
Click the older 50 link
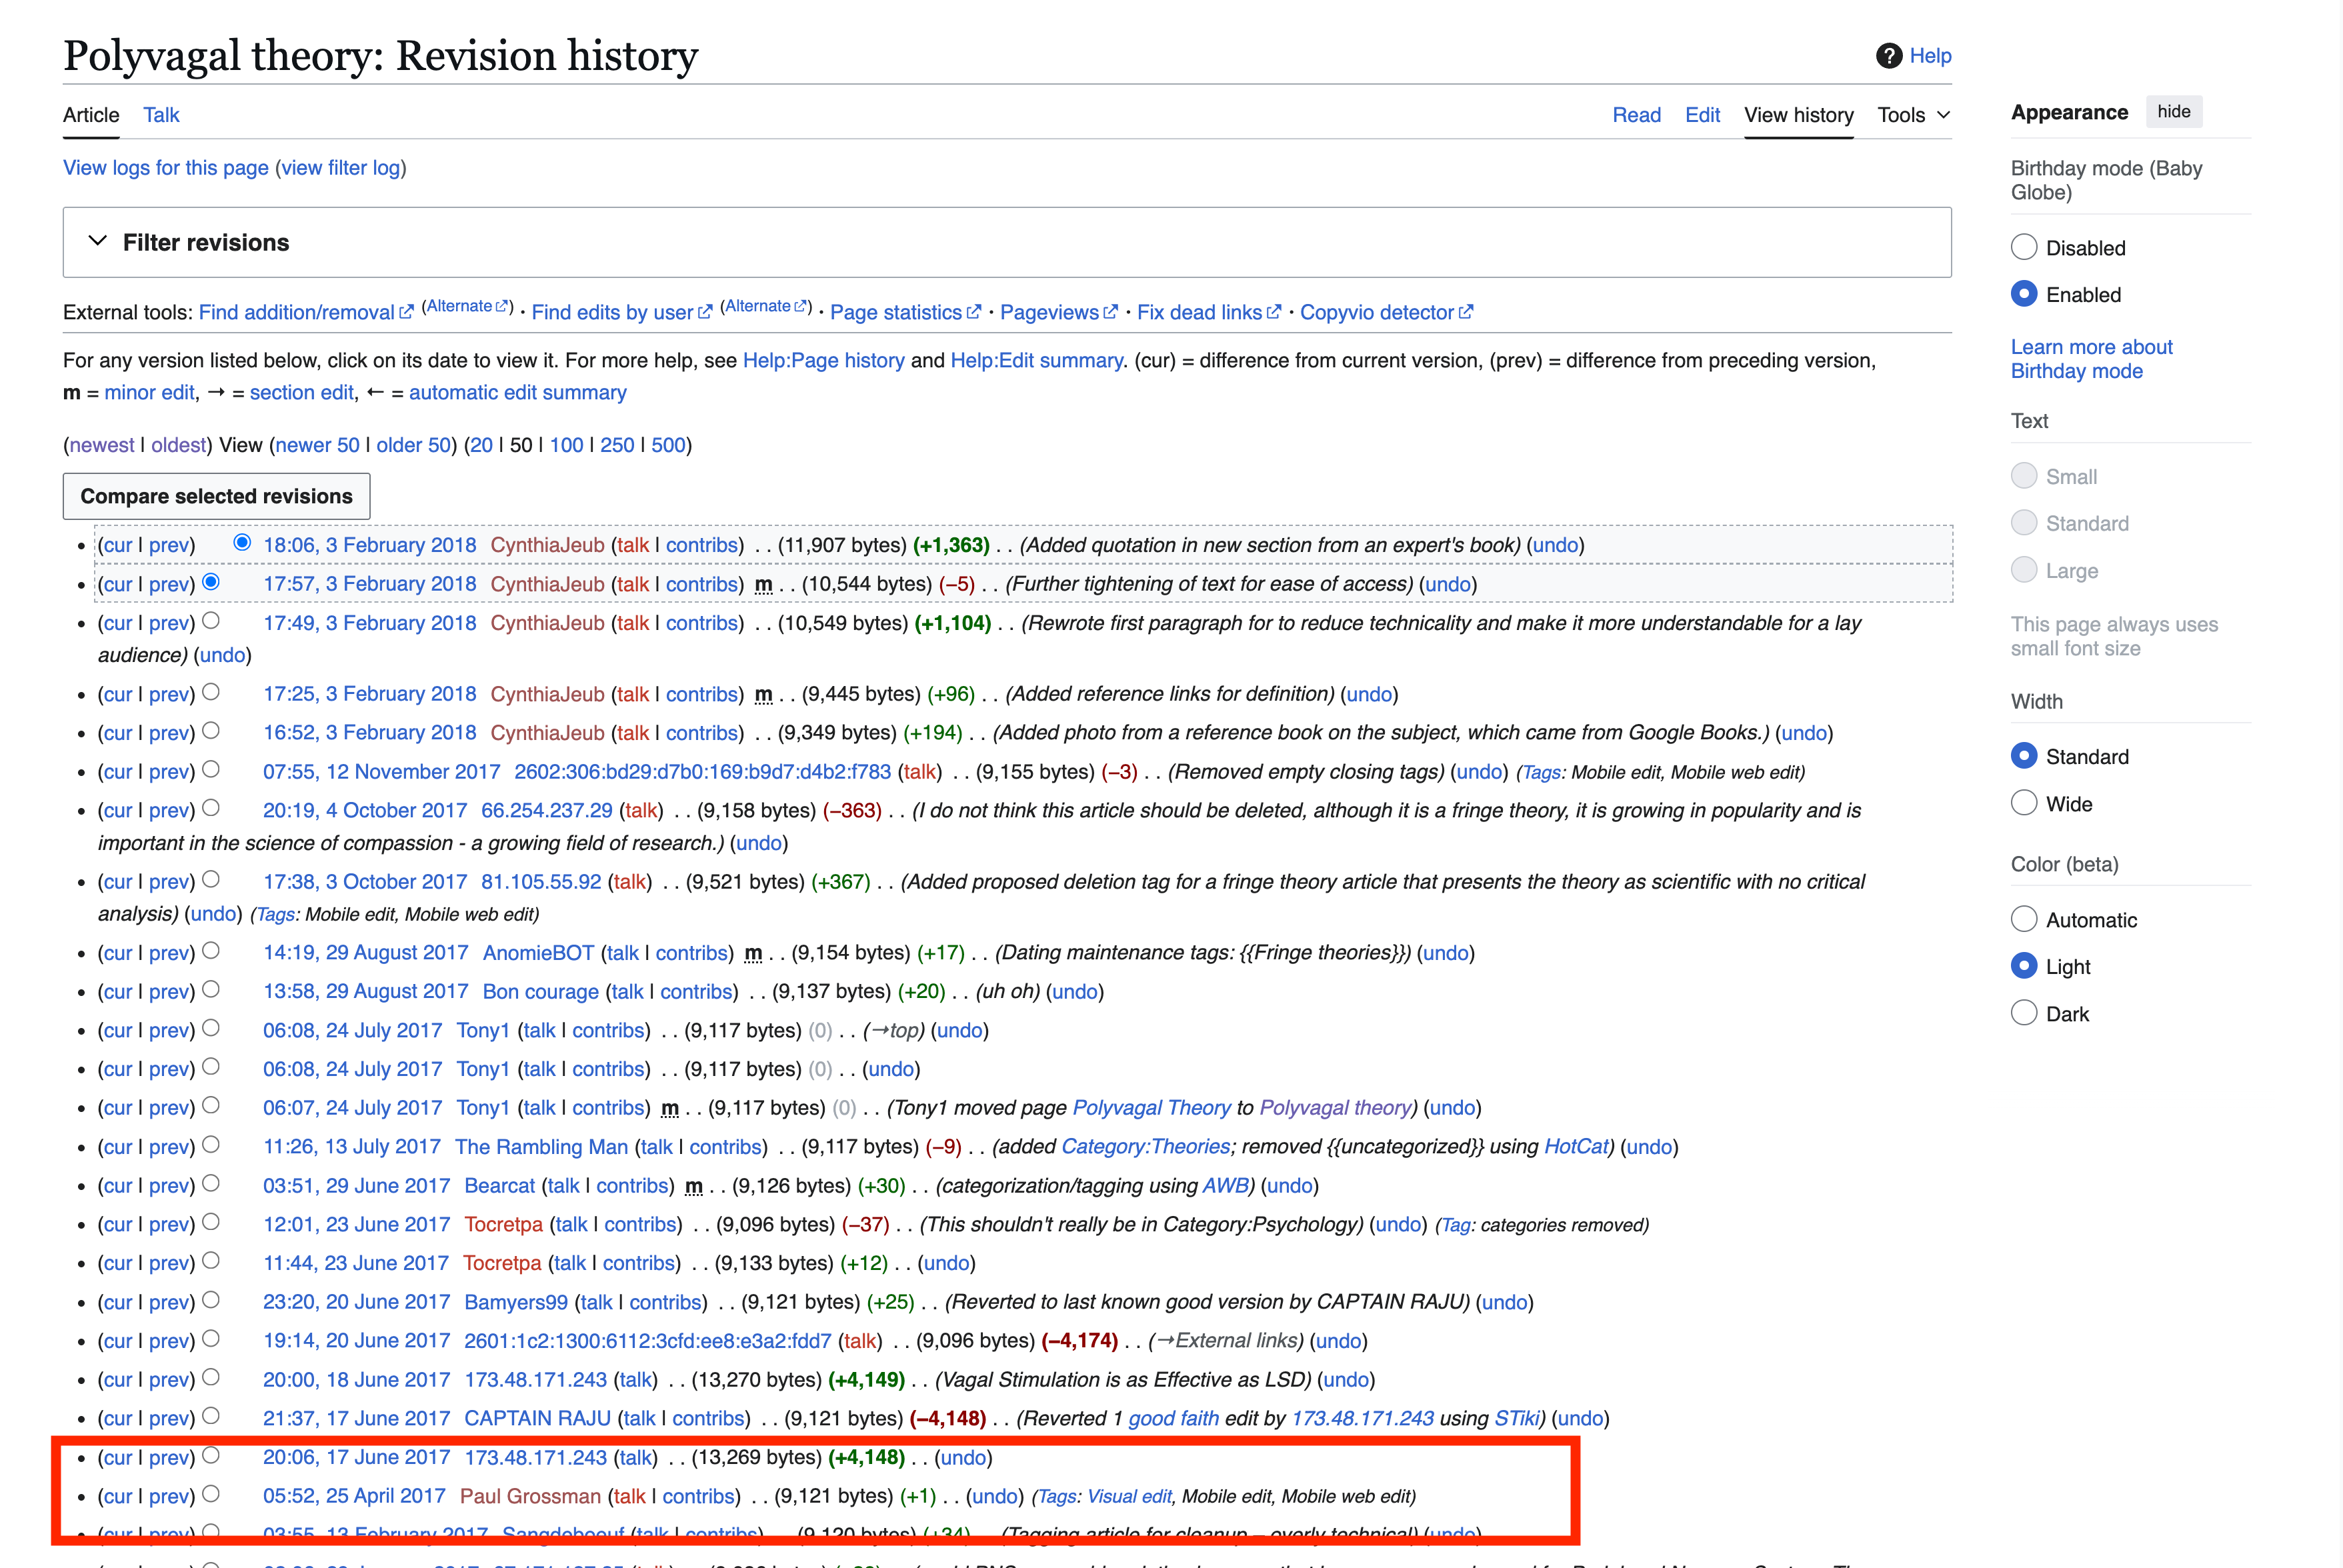413,445
